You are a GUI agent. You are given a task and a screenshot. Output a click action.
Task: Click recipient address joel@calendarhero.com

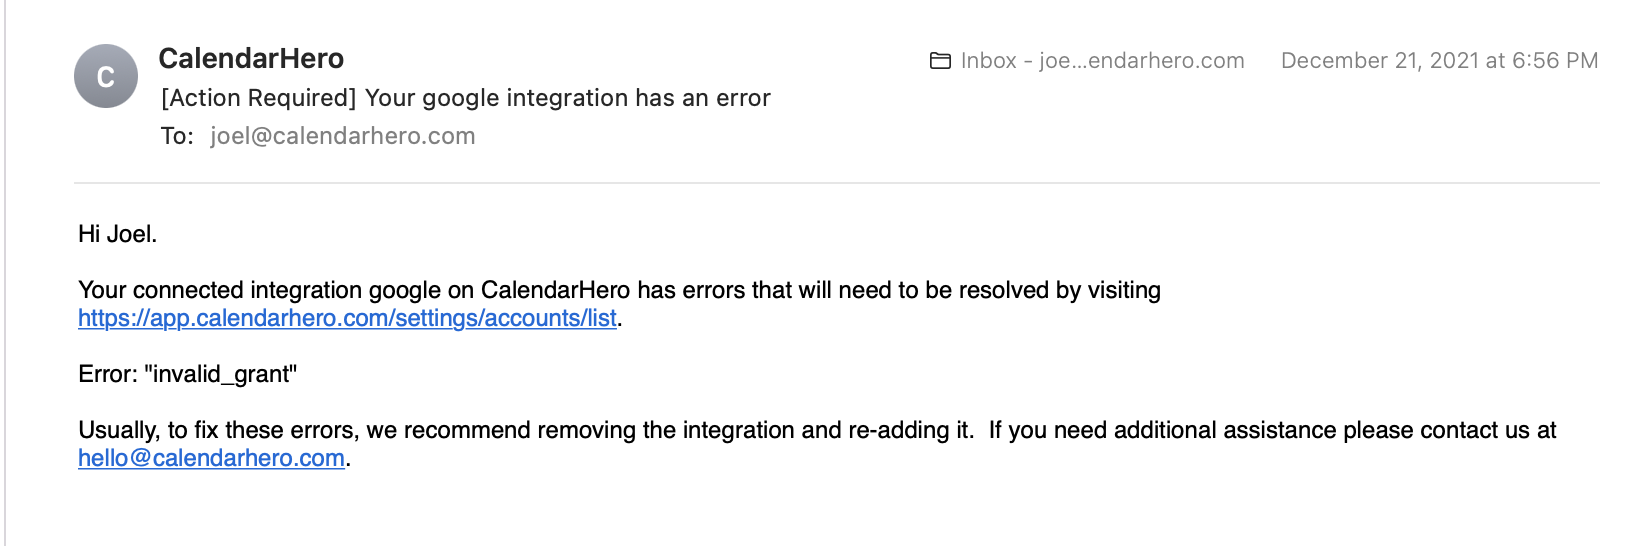342,136
